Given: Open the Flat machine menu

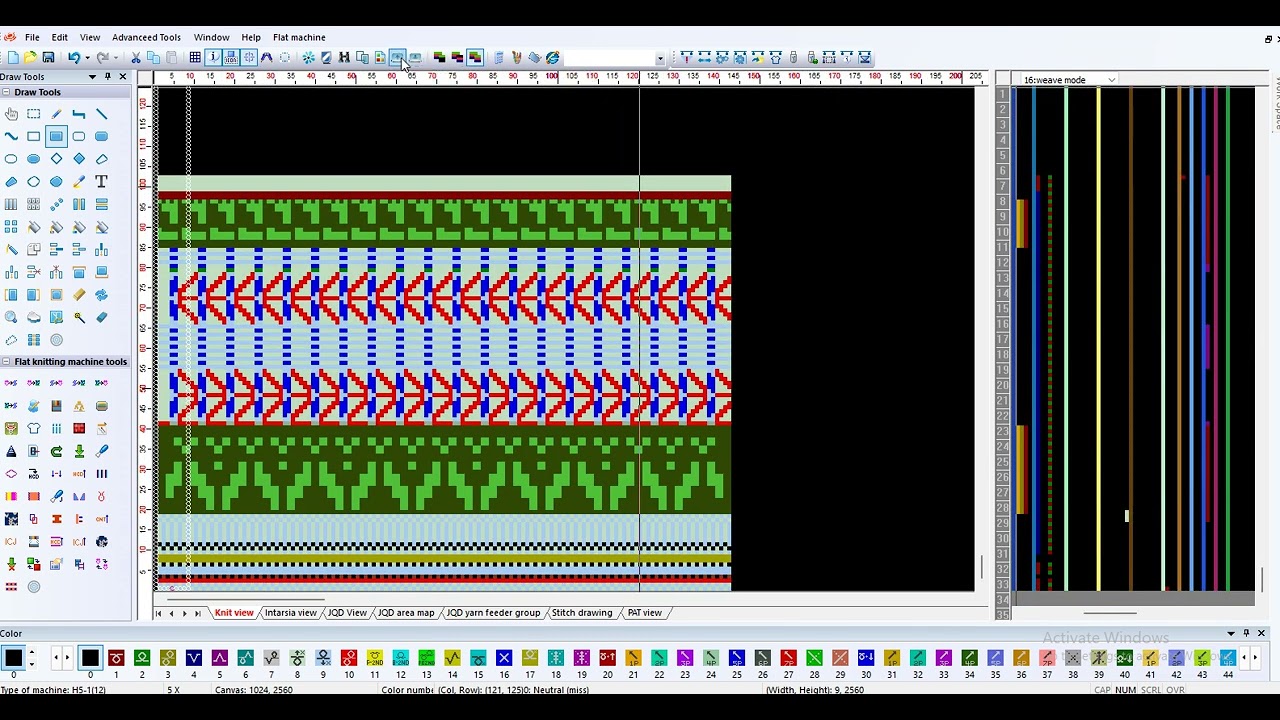Looking at the screenshot, I should click(x=299, y=37).
